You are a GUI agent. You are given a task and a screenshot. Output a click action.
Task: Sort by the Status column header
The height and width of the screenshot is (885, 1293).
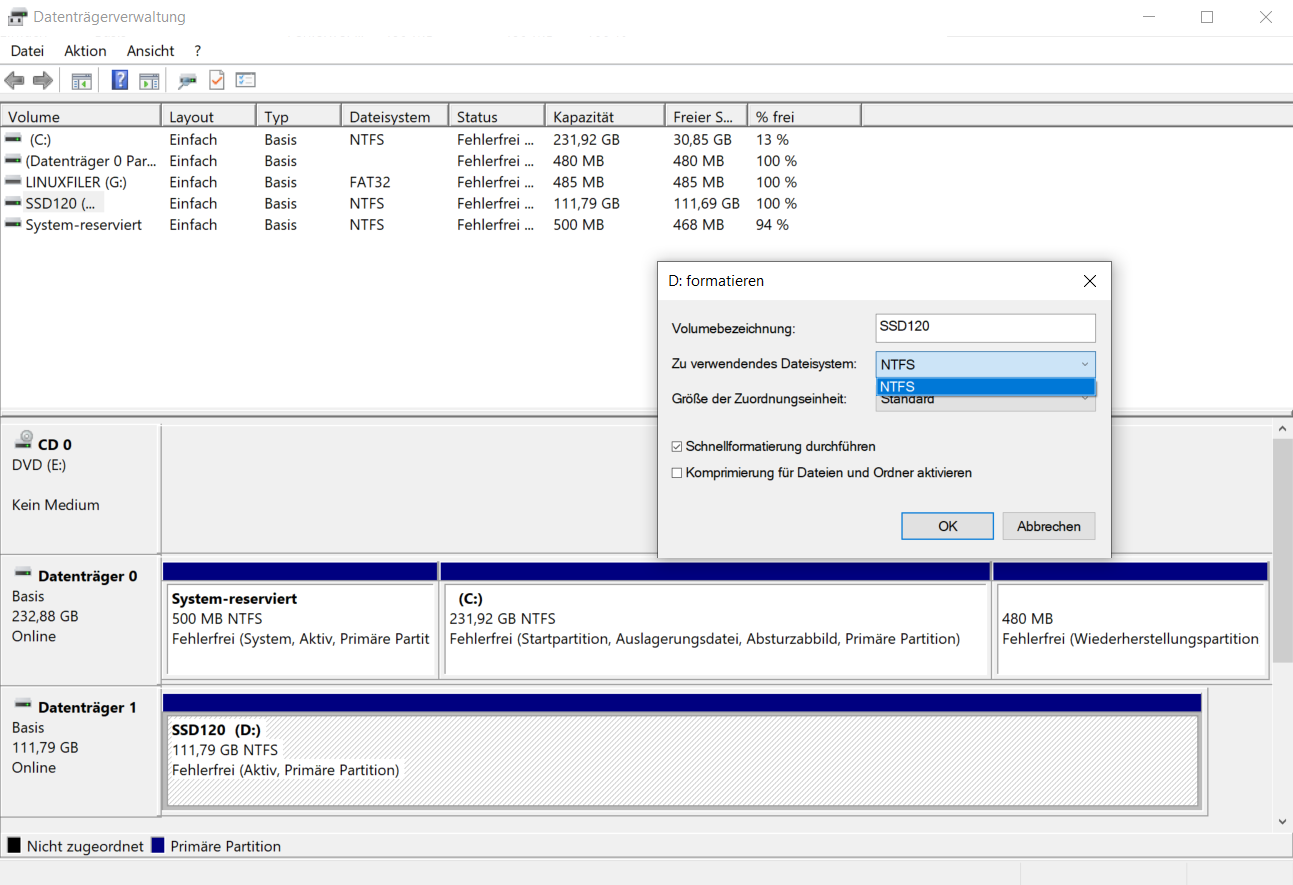point(496,117)
